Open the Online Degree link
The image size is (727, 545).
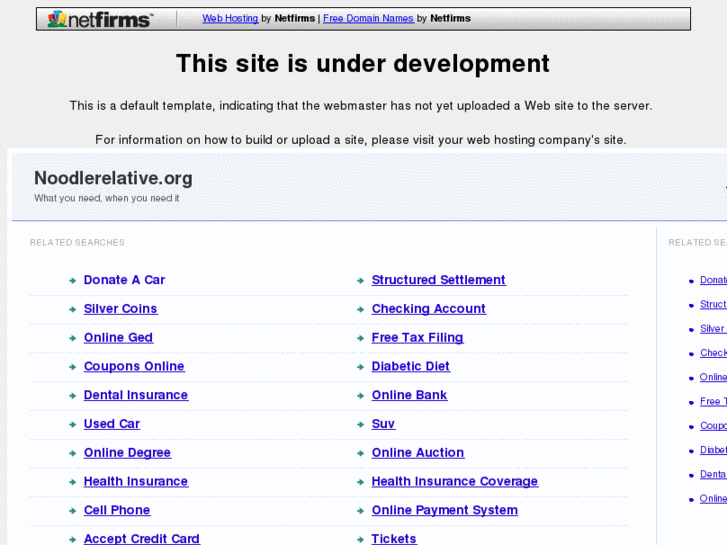pyautogui.click(x=128, y=452)
